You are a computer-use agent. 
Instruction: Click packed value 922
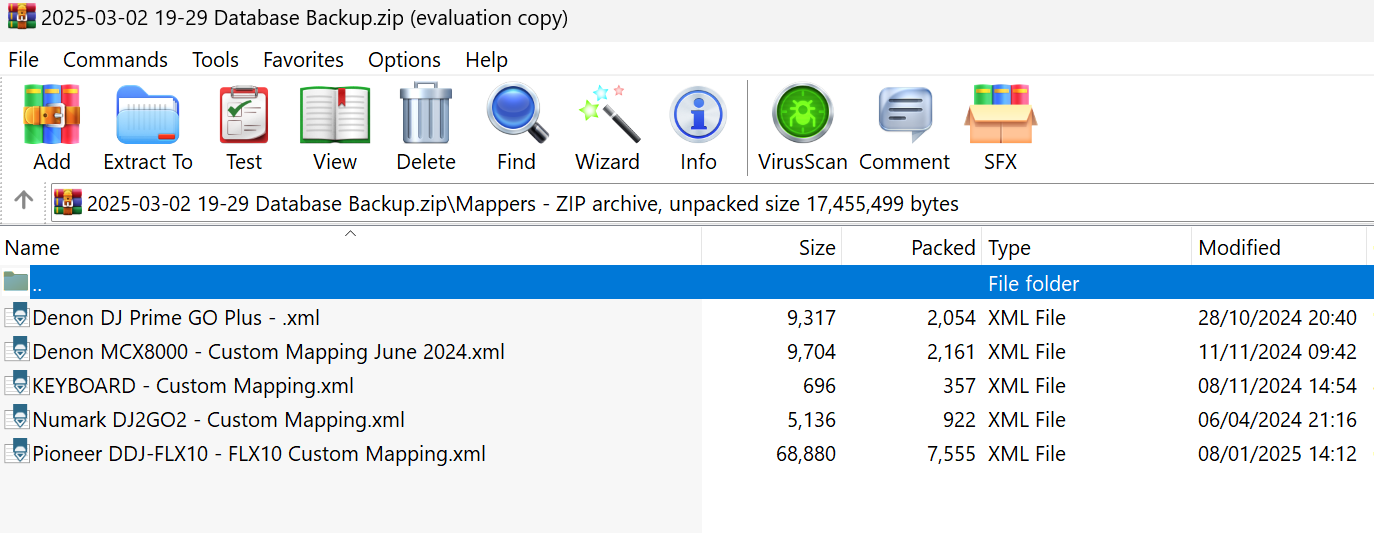959,420
